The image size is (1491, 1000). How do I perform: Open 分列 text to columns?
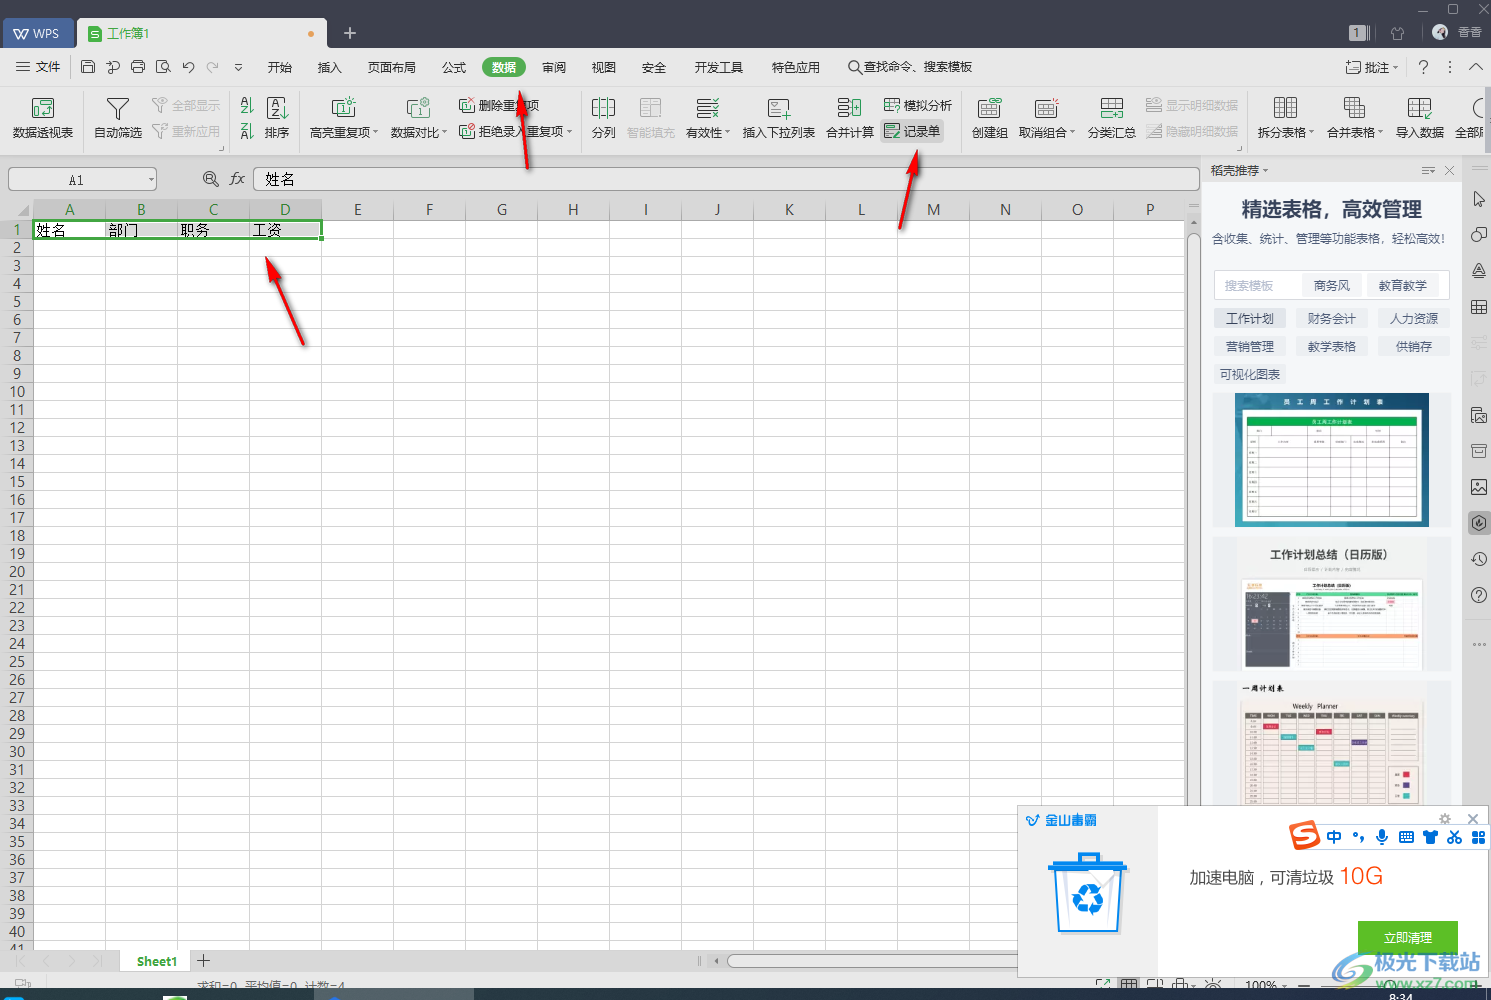[603, 118]
